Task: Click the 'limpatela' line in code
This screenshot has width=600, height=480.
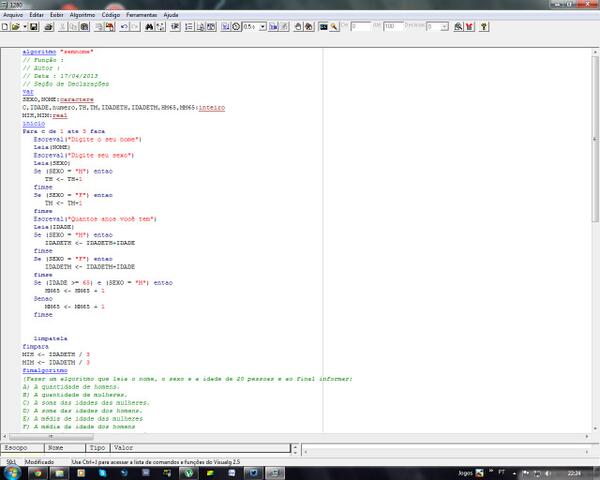Action: (x=51, y=339)
